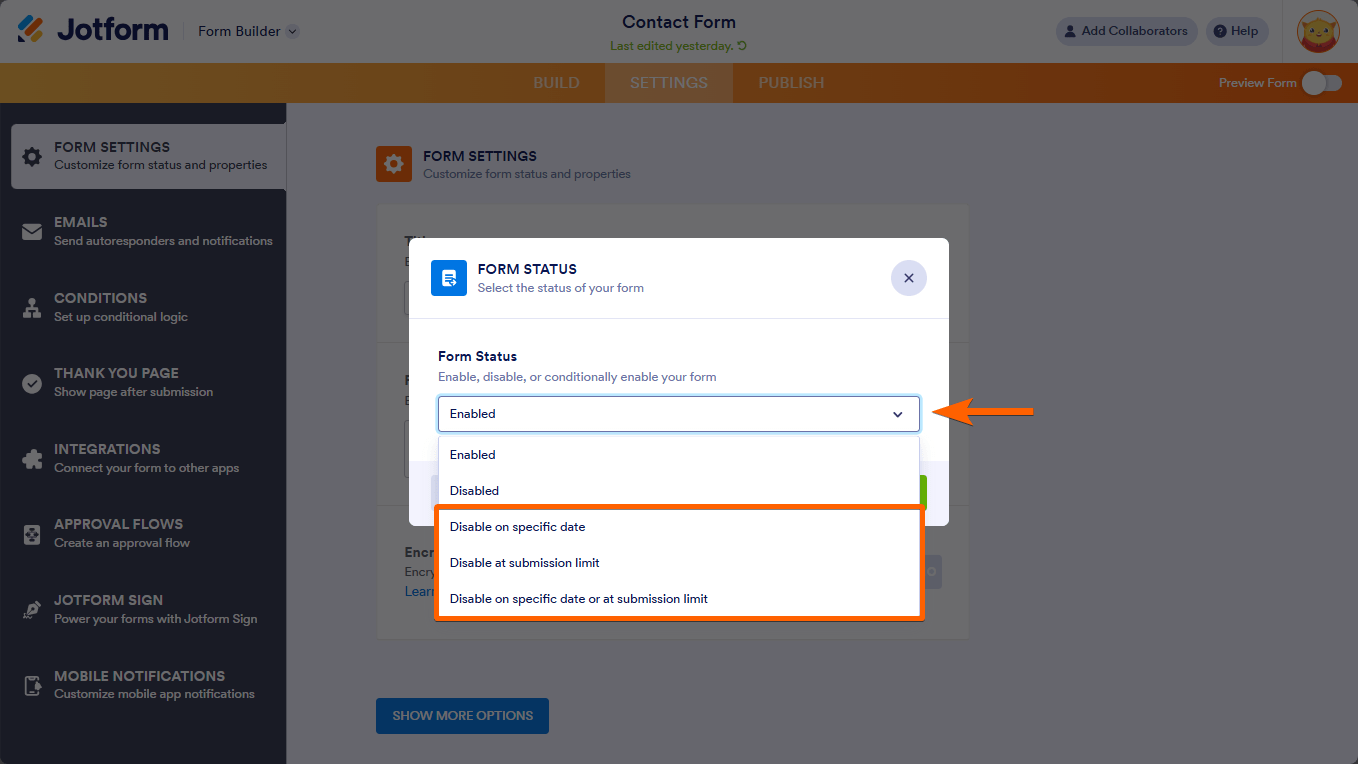This screenshot has height=764, width=1358.
Task: Choose Disable on specific date option
Action: [517, 527]
